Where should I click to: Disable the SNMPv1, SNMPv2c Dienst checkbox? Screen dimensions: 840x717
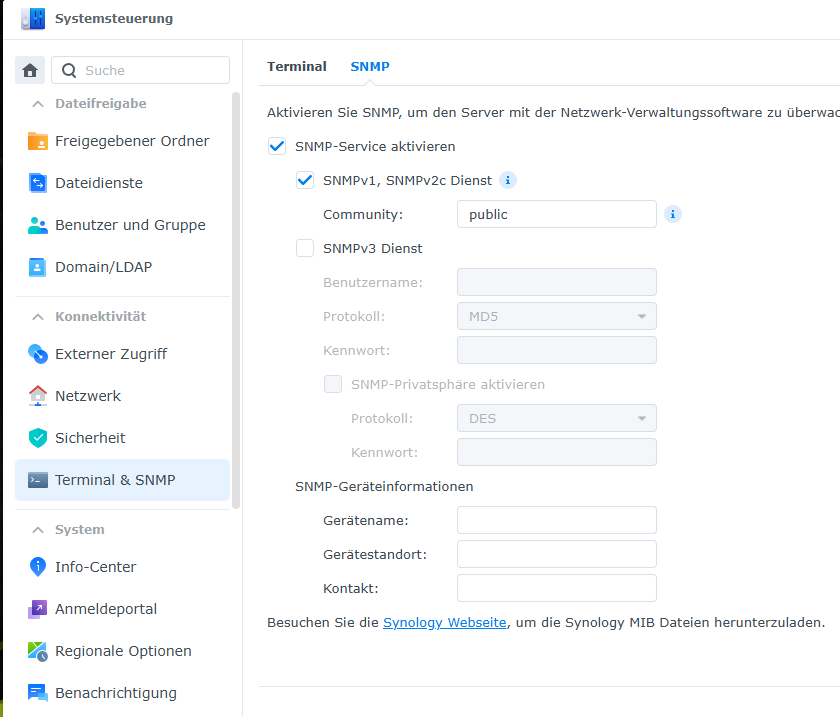(x=305, y=180)
